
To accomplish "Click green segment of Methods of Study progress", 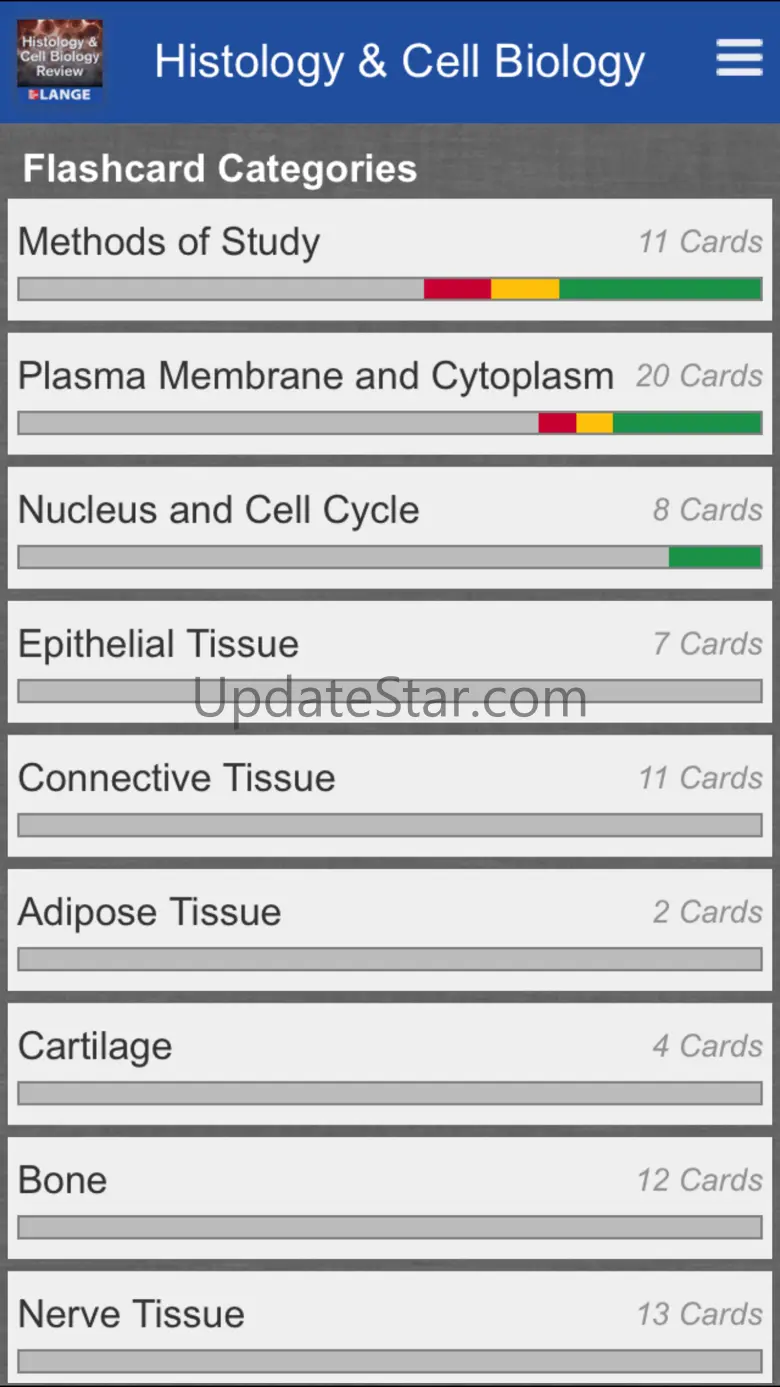I will [660, 289].
